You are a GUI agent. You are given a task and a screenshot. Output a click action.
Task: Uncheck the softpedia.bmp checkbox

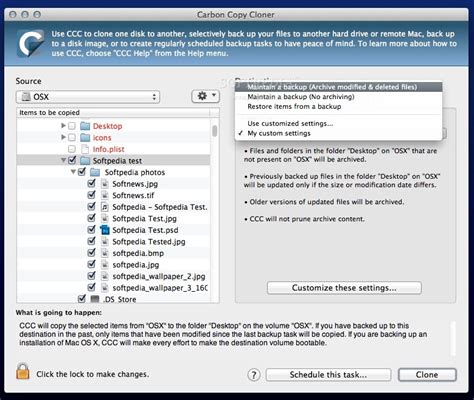point(91,253)
